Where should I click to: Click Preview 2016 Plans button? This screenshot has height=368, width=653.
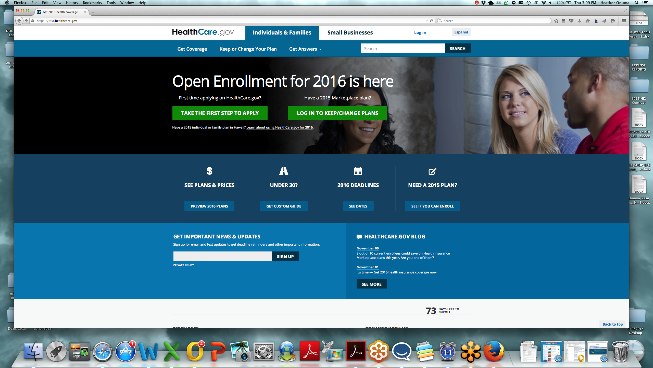click(x=209, y=206)
